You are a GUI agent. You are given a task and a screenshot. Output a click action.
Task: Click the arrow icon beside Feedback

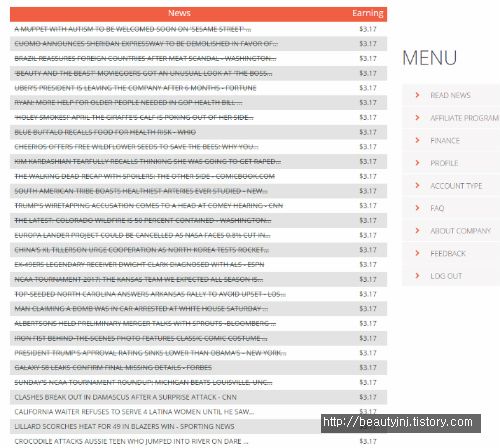pos(417,253)
